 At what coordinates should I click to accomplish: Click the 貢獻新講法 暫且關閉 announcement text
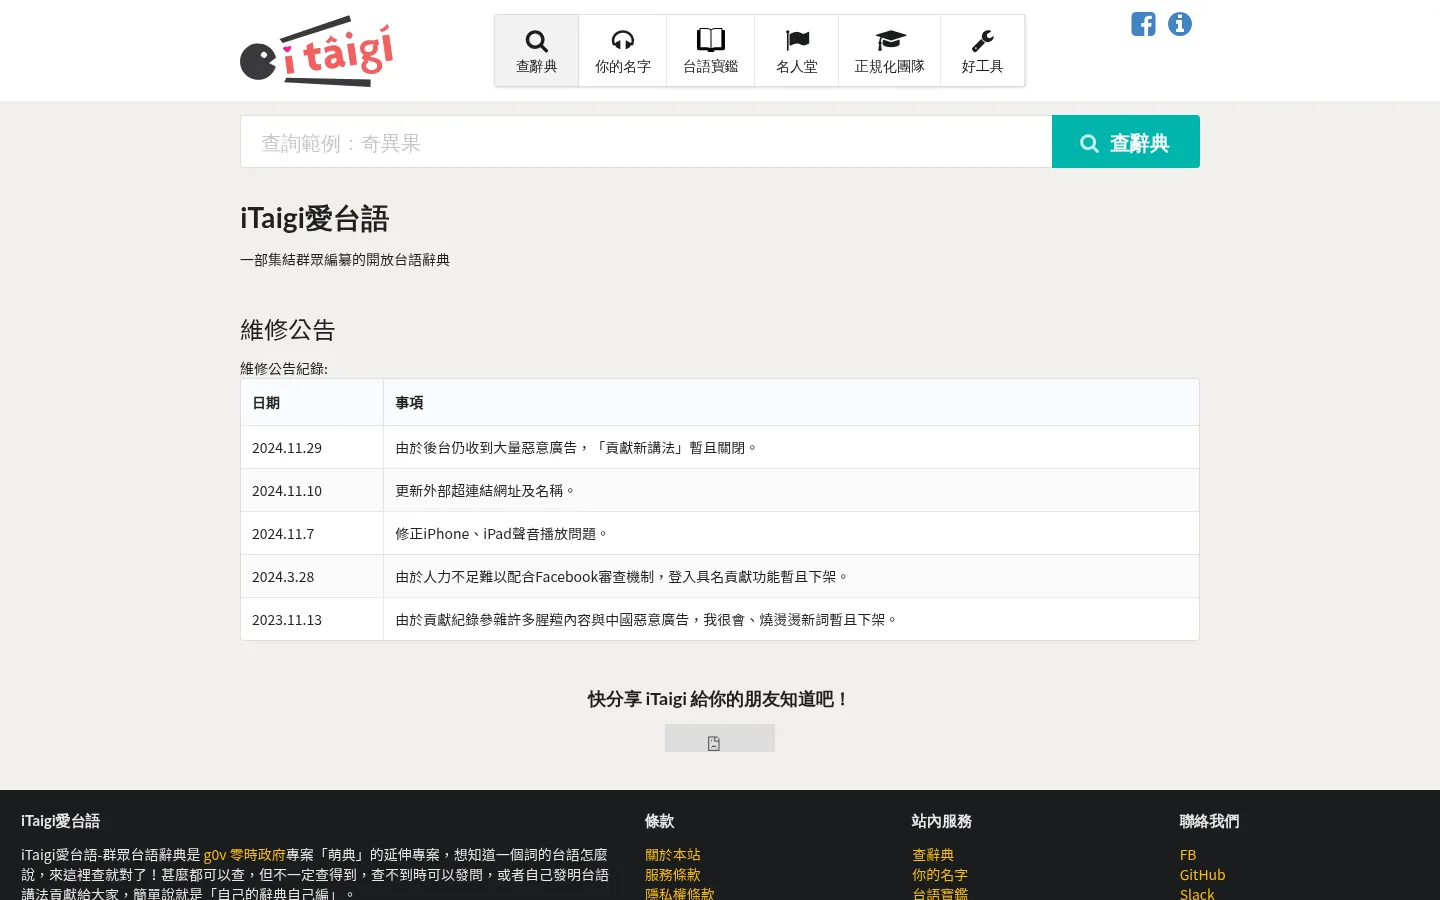click(577, 448)
